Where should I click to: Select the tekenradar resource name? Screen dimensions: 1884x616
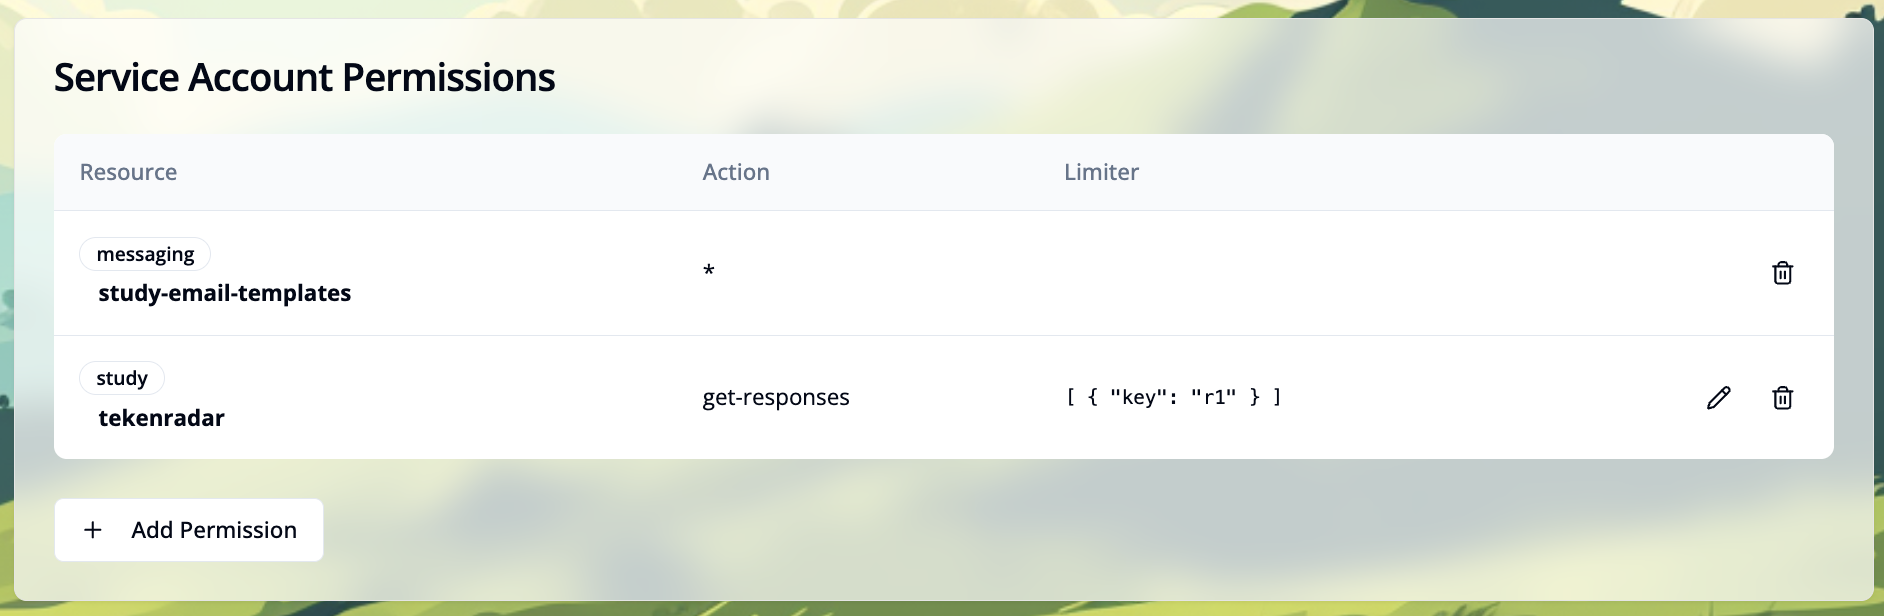161,418
